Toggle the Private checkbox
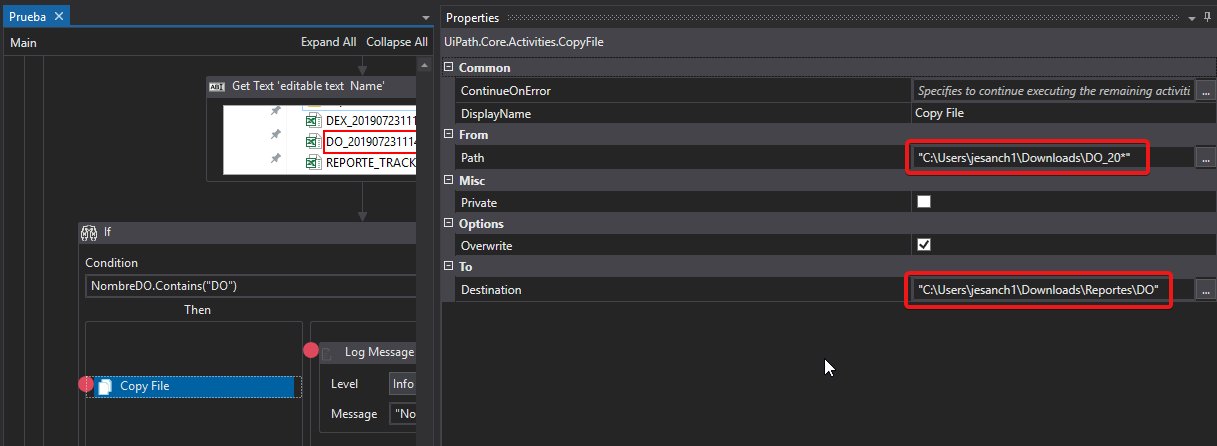 pyautogui.click(x=924, y=202)
